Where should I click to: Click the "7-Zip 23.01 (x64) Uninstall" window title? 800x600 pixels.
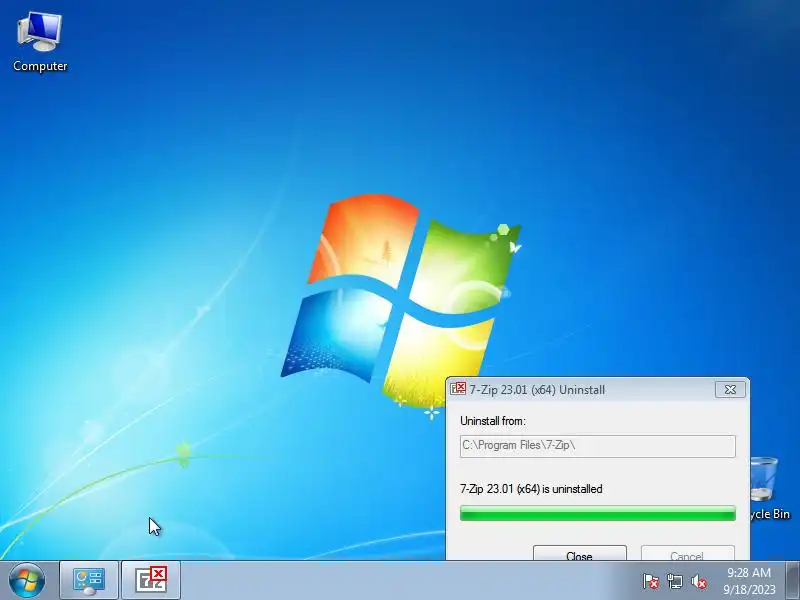point(537,390)
